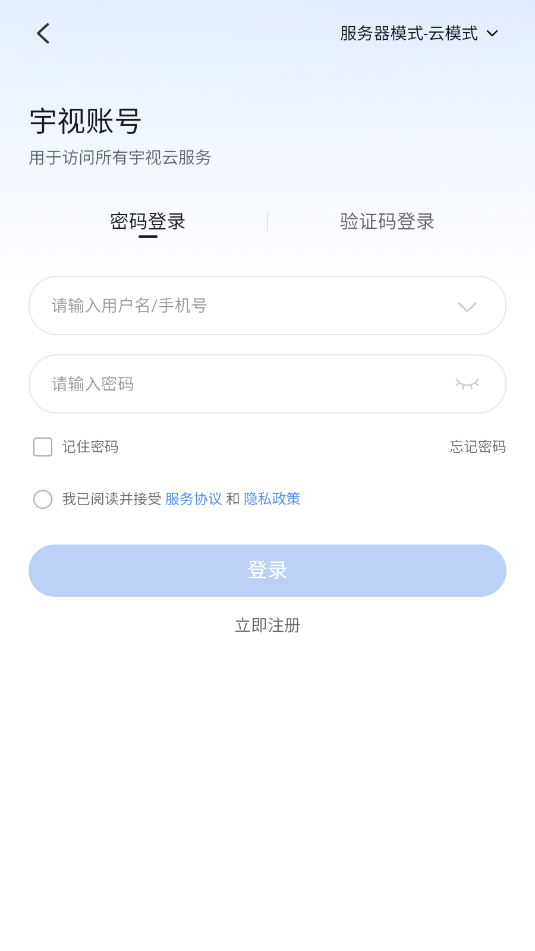Open the 服务器模式-云模式 mode selector
Image resolution: width=535 pixels, height=951 pixels.
pyautogui.click(x=419, y=33)
